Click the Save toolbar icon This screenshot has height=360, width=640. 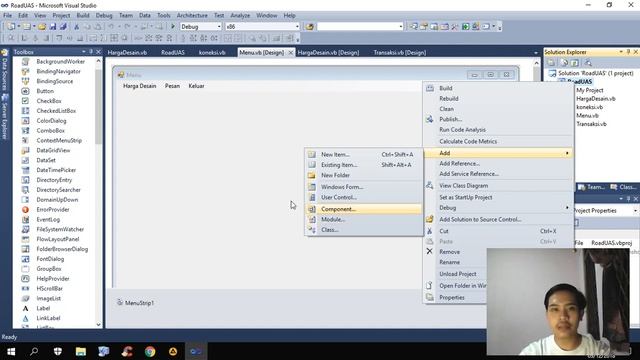coord(53,27)
